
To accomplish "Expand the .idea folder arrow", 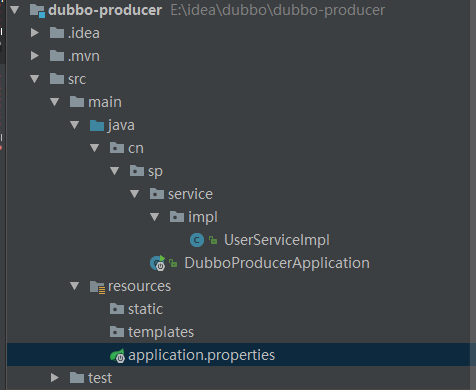I will tap(35, 33).
